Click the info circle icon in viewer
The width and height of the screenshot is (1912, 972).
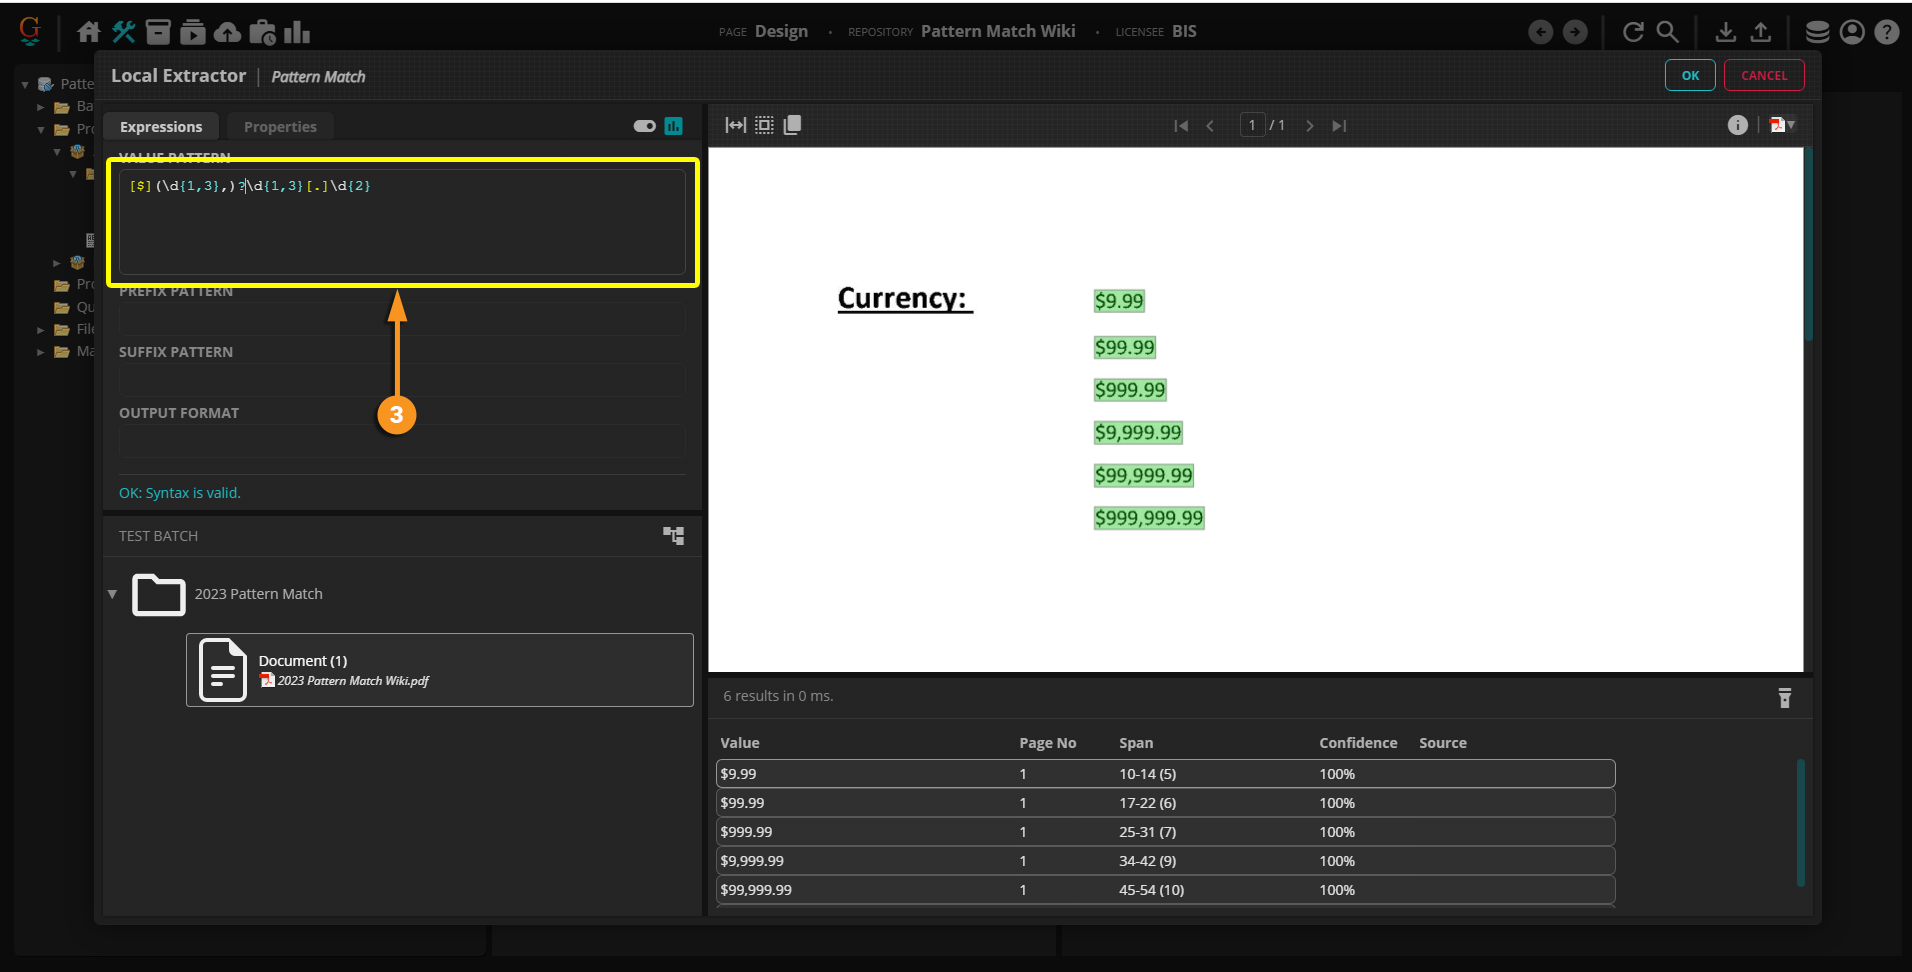point(1738,125)
